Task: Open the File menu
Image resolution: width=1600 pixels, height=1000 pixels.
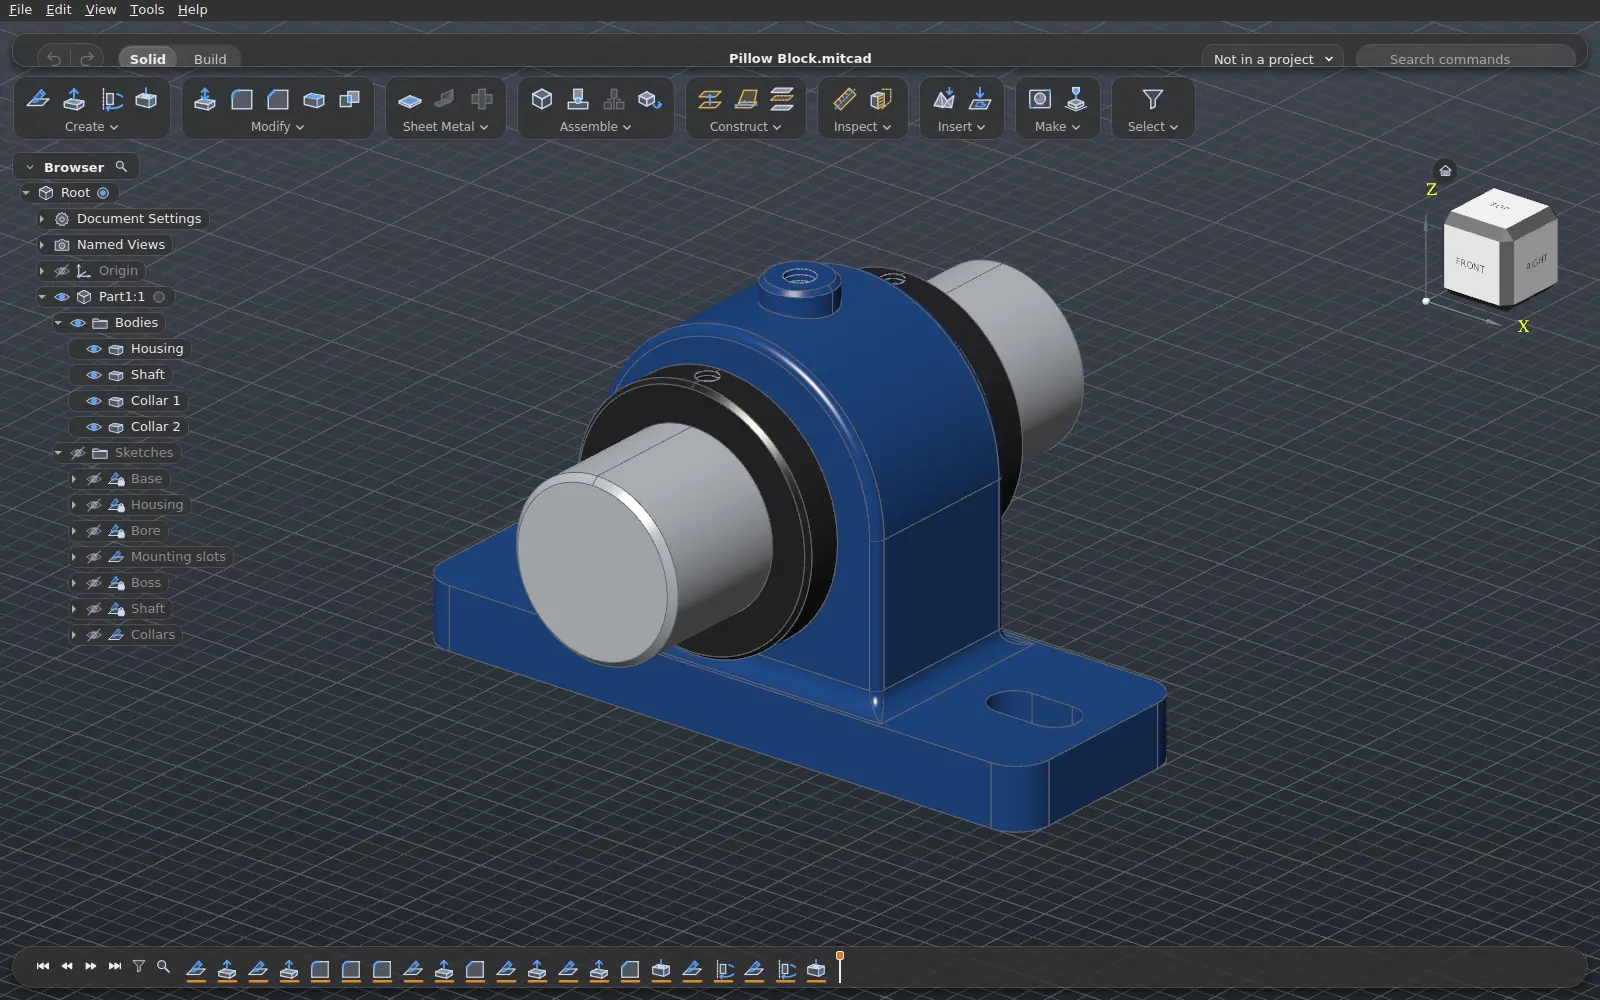Action: [20, 9]
